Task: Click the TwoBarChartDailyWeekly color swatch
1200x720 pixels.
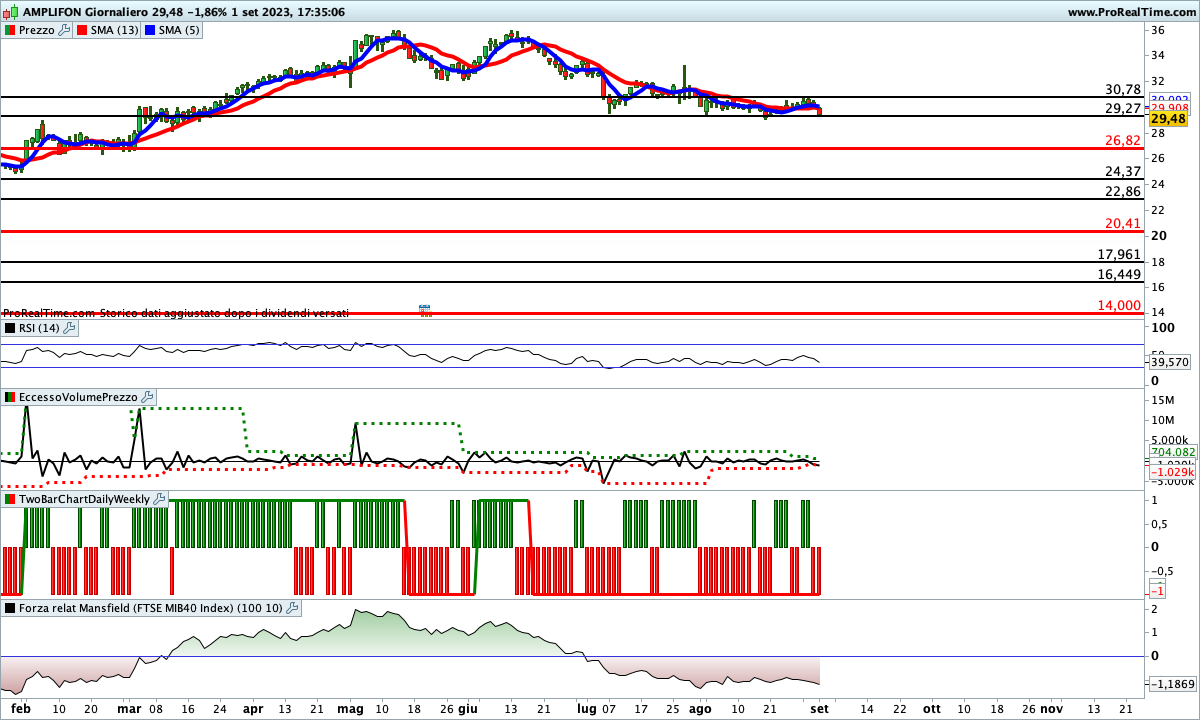Action: click(11, 498)
